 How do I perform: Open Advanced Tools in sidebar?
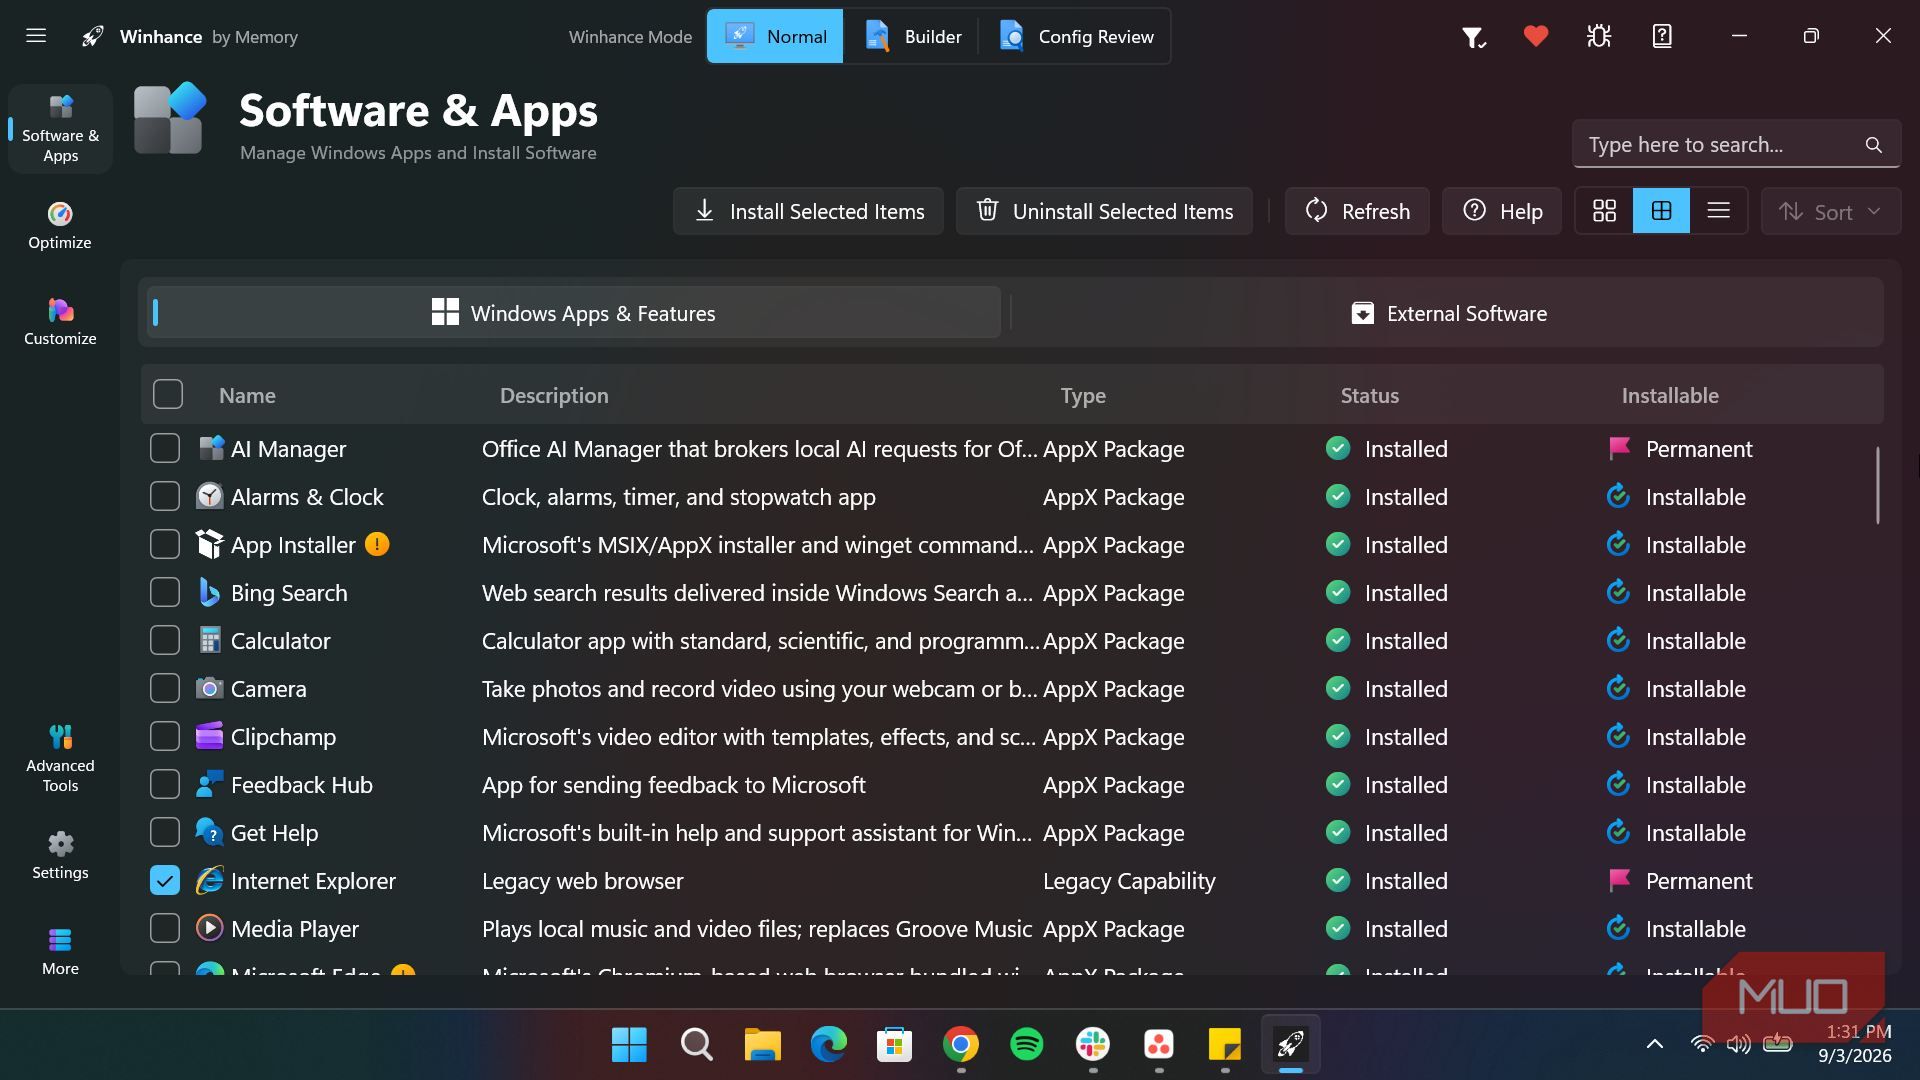[60, 758]
